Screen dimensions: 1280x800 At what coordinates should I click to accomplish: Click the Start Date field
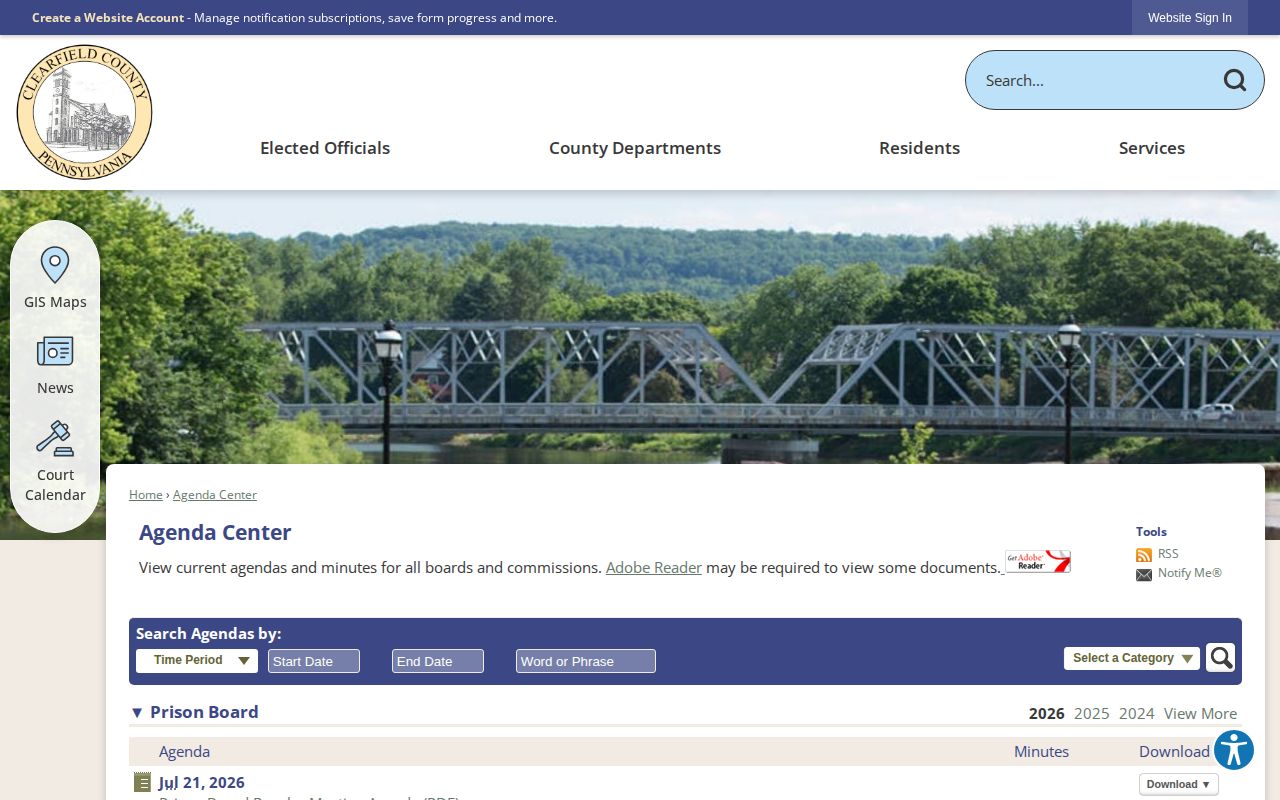click(314, 661)
